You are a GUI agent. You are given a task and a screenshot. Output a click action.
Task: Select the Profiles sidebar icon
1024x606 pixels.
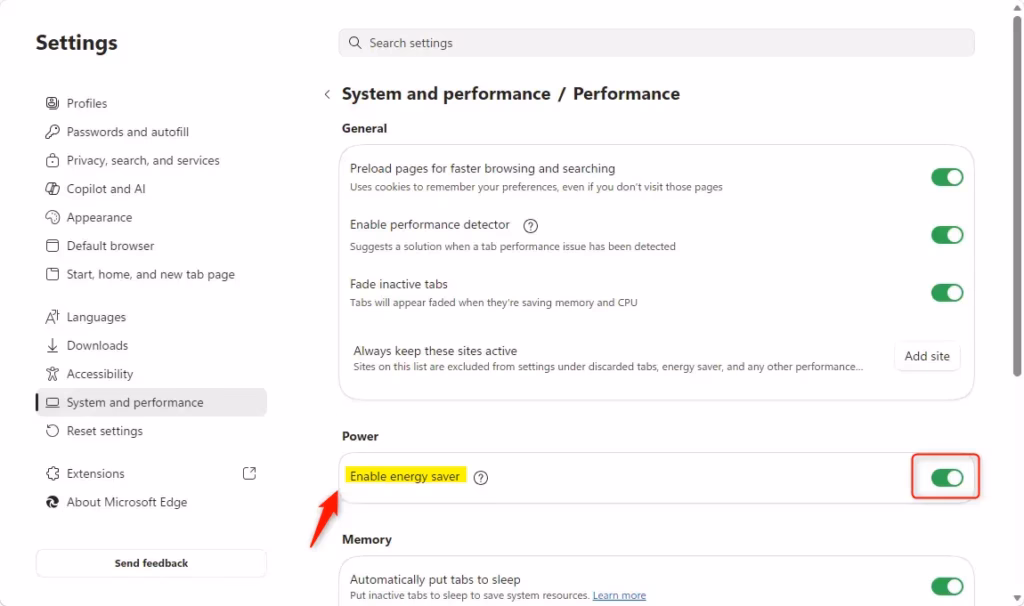[52, 103]
